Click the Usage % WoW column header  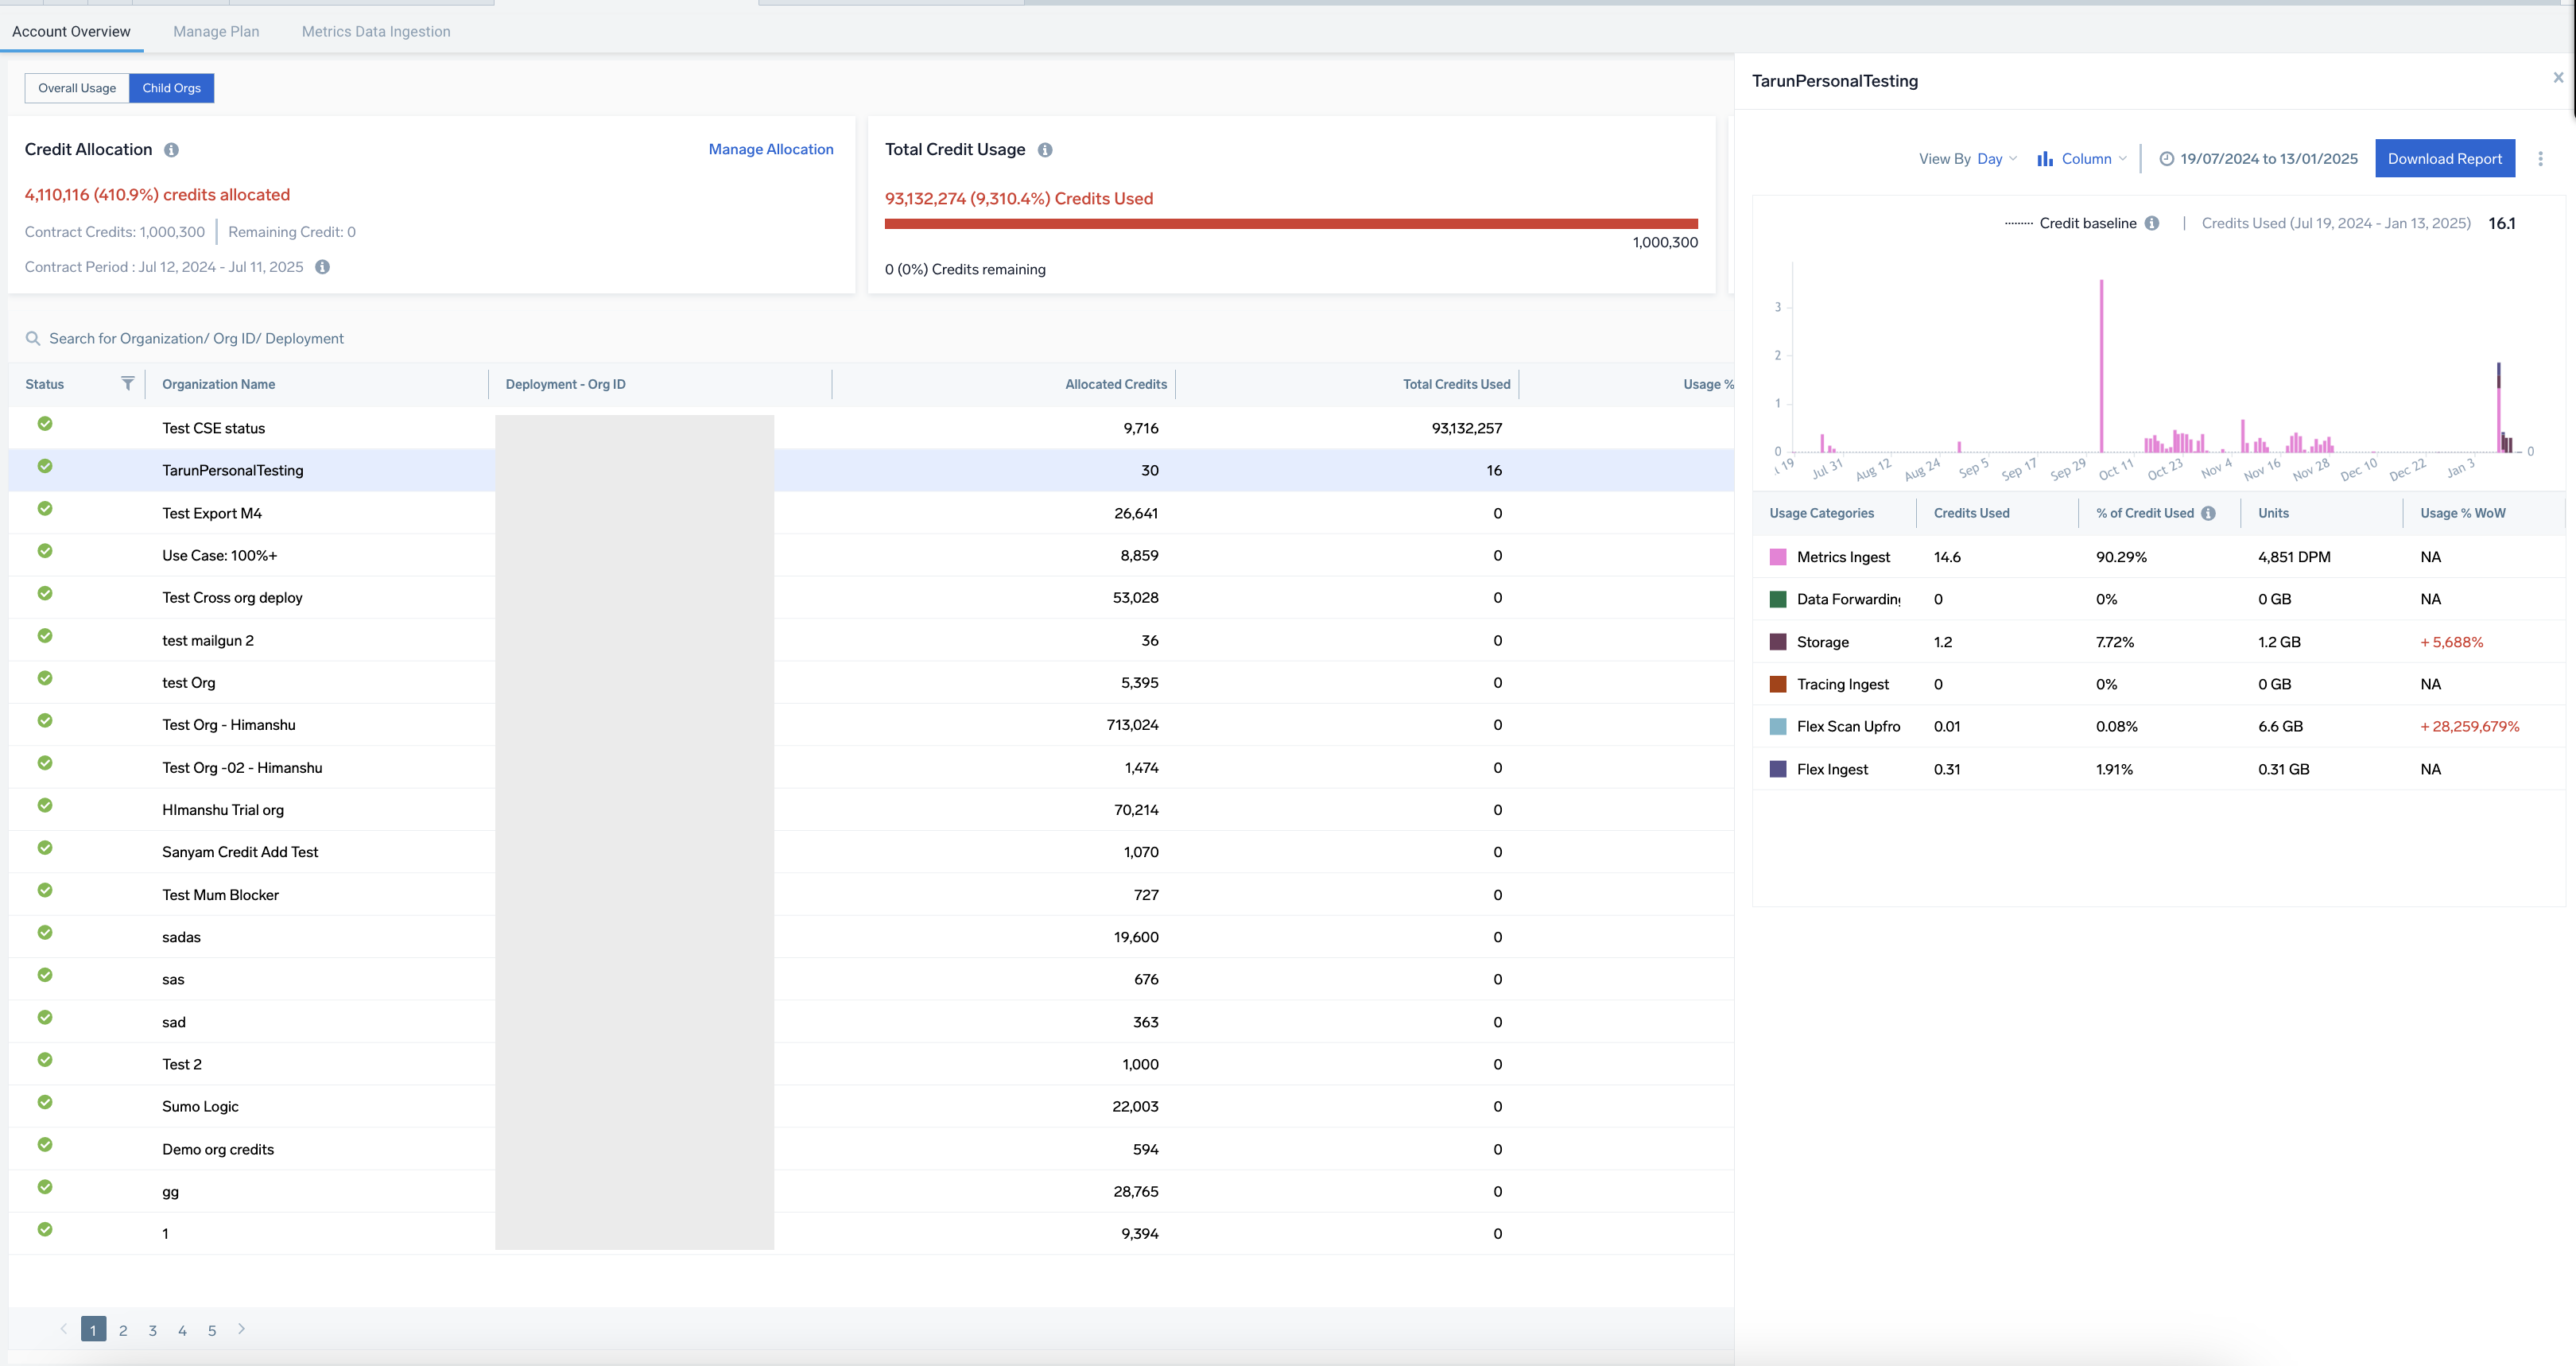(x=2463, y=513)
